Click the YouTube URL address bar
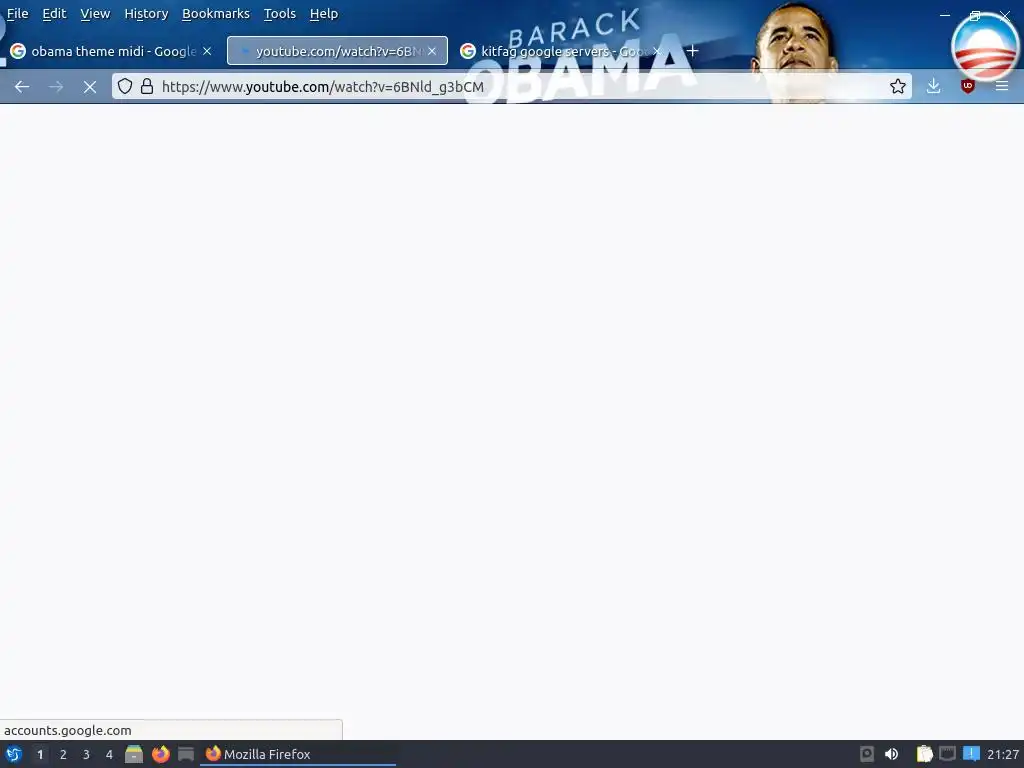 [512, 86]
